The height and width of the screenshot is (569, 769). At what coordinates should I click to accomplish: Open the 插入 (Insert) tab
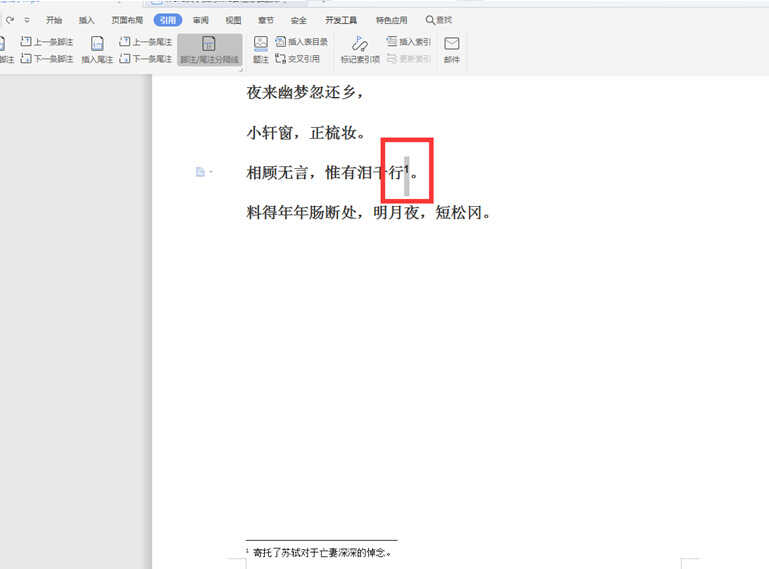[x=86, y=20]
